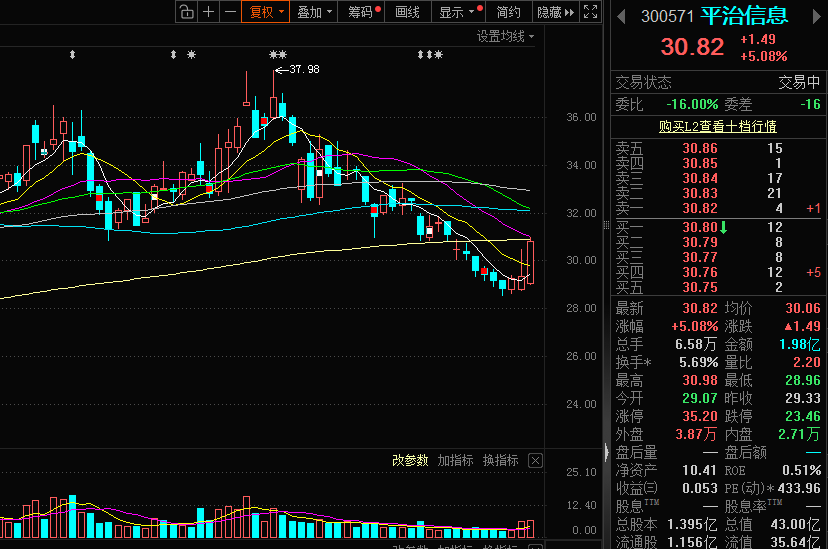
Task: Select the 卖五 ask row at 30.86
Action: (x=718, y=148)
